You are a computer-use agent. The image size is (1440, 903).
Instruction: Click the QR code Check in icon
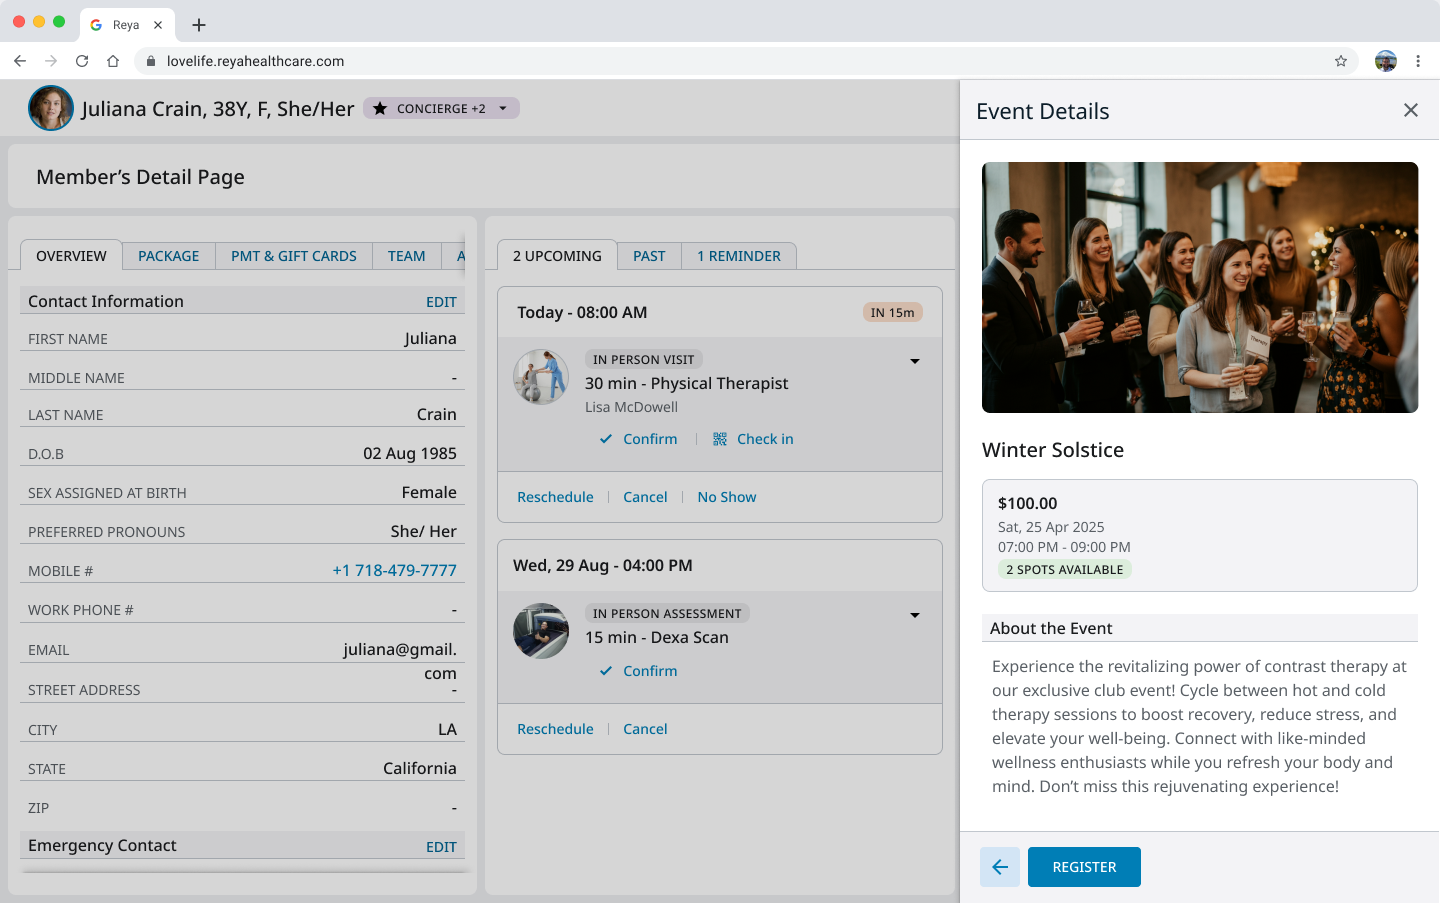tap(720, 439)
